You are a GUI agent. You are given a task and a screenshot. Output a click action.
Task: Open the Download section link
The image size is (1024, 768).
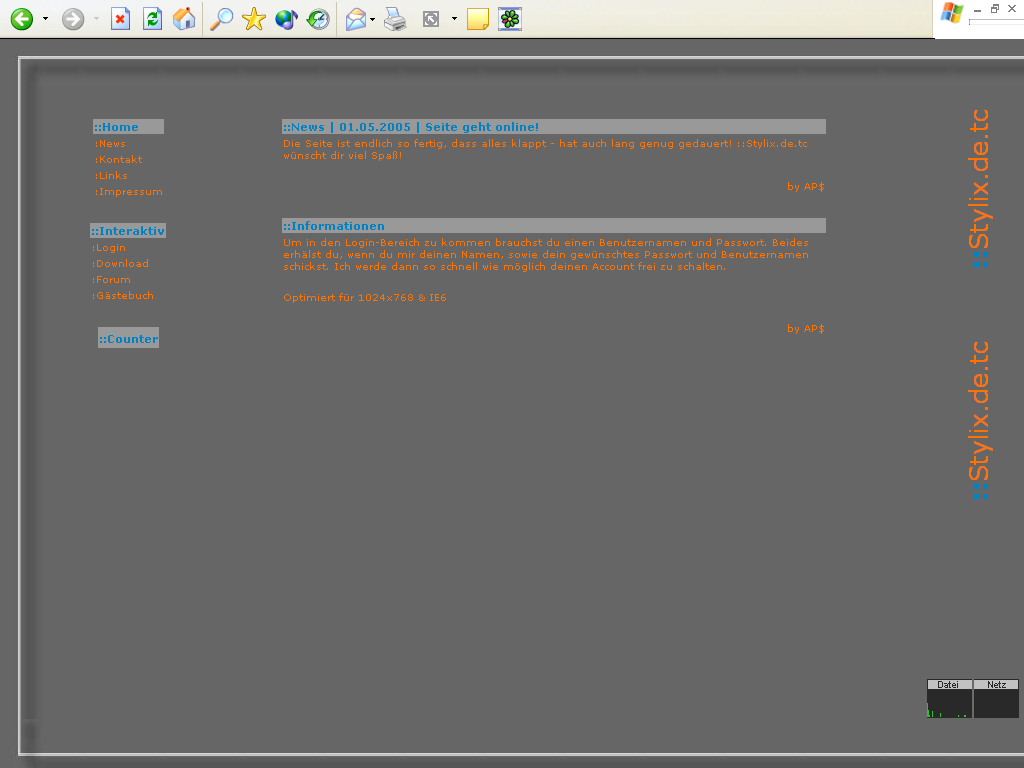tap(122, 264)
